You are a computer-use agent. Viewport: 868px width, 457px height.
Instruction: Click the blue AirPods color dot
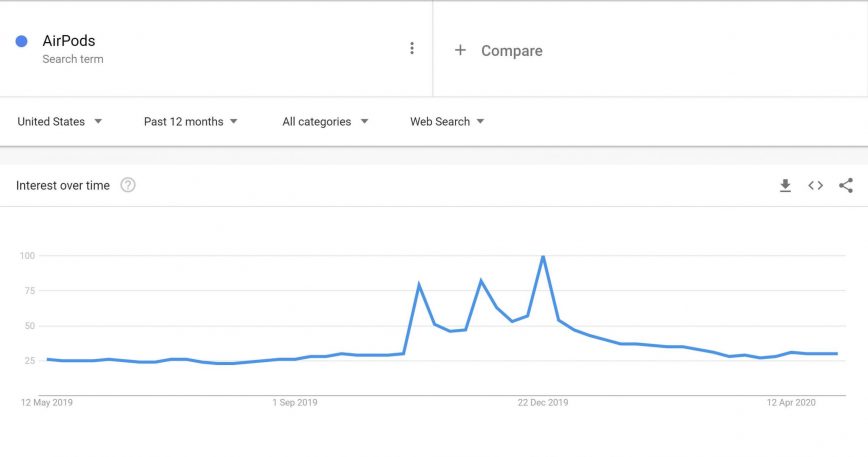21,41
